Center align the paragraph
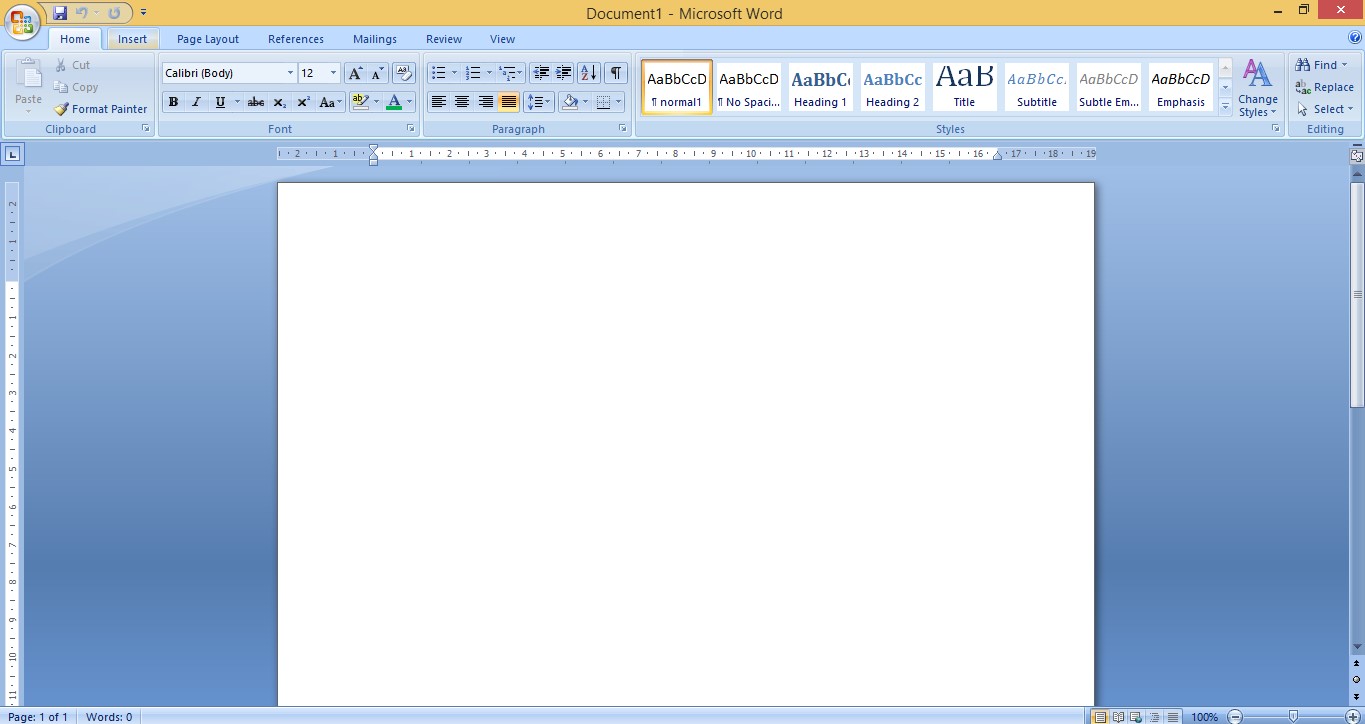 (461, 102)
